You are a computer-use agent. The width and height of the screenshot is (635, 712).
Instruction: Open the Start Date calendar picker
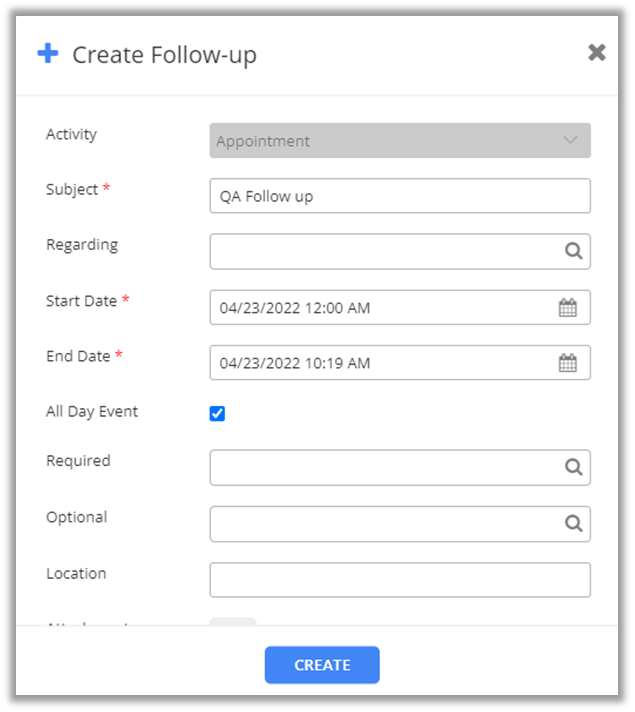click(x=568, y=308)
